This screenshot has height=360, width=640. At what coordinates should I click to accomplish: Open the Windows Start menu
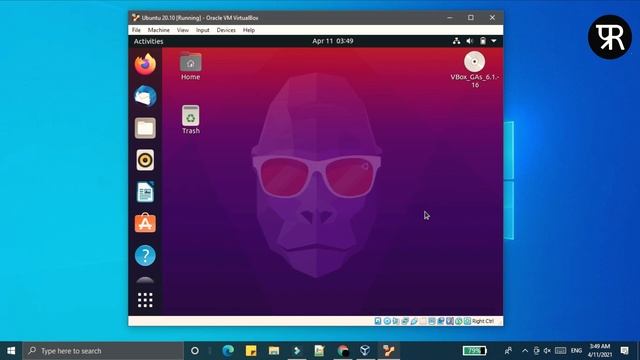point(11,351)
